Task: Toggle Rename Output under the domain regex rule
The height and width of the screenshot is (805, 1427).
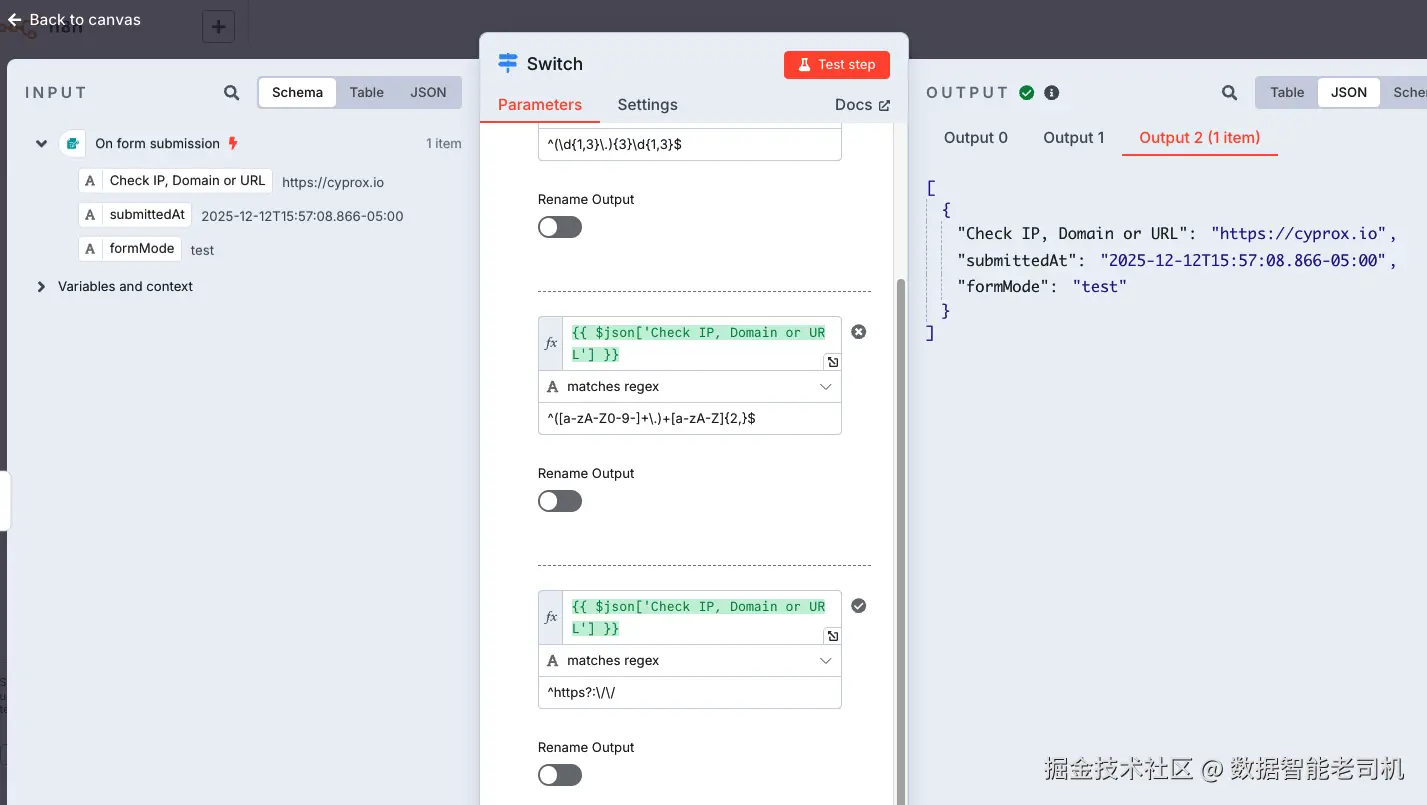Action: point(560,501)
